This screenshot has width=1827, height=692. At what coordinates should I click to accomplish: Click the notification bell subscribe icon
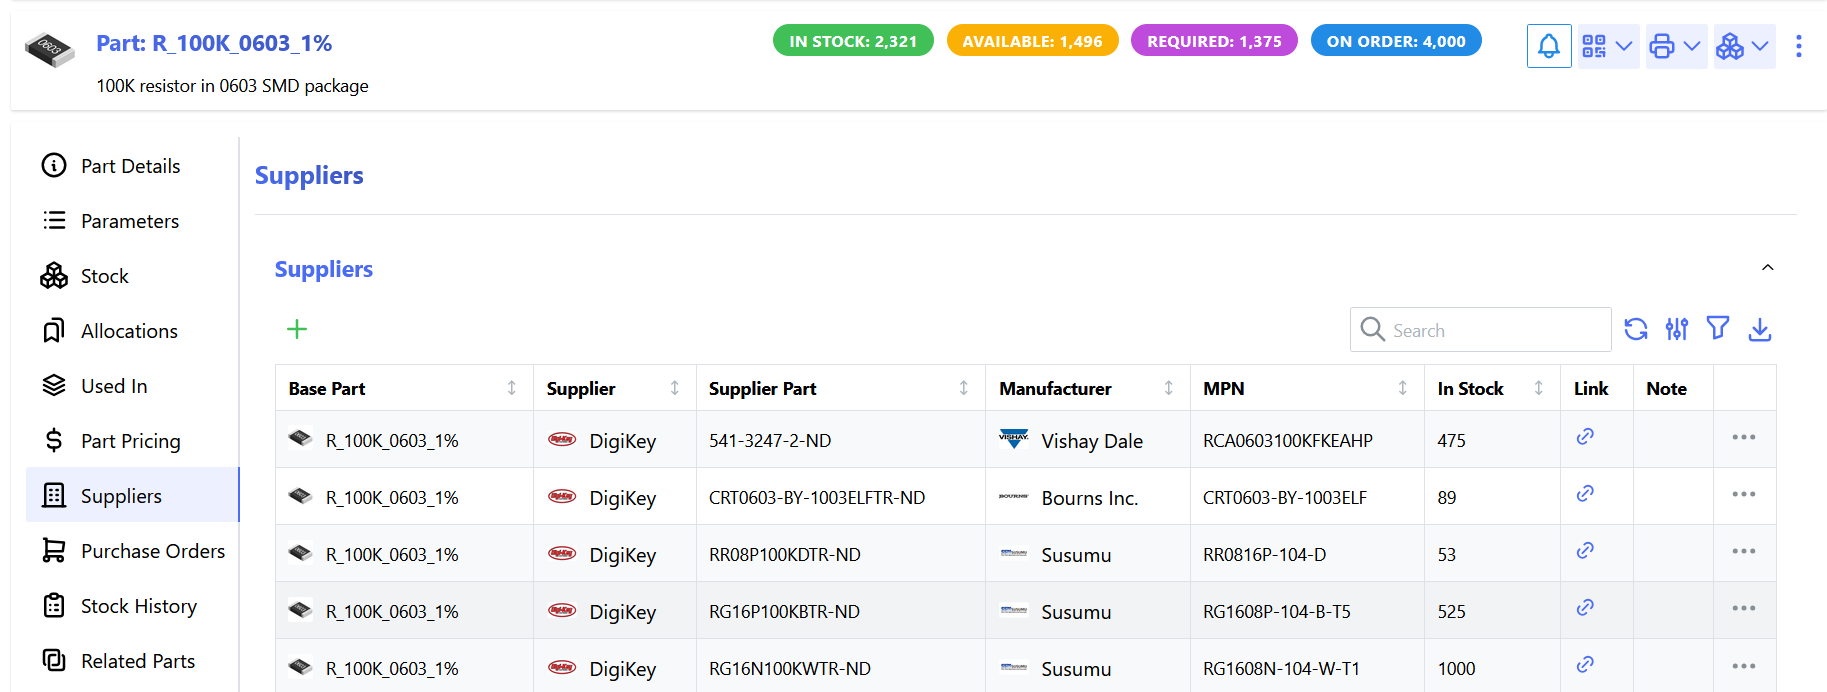point(1548,46)
